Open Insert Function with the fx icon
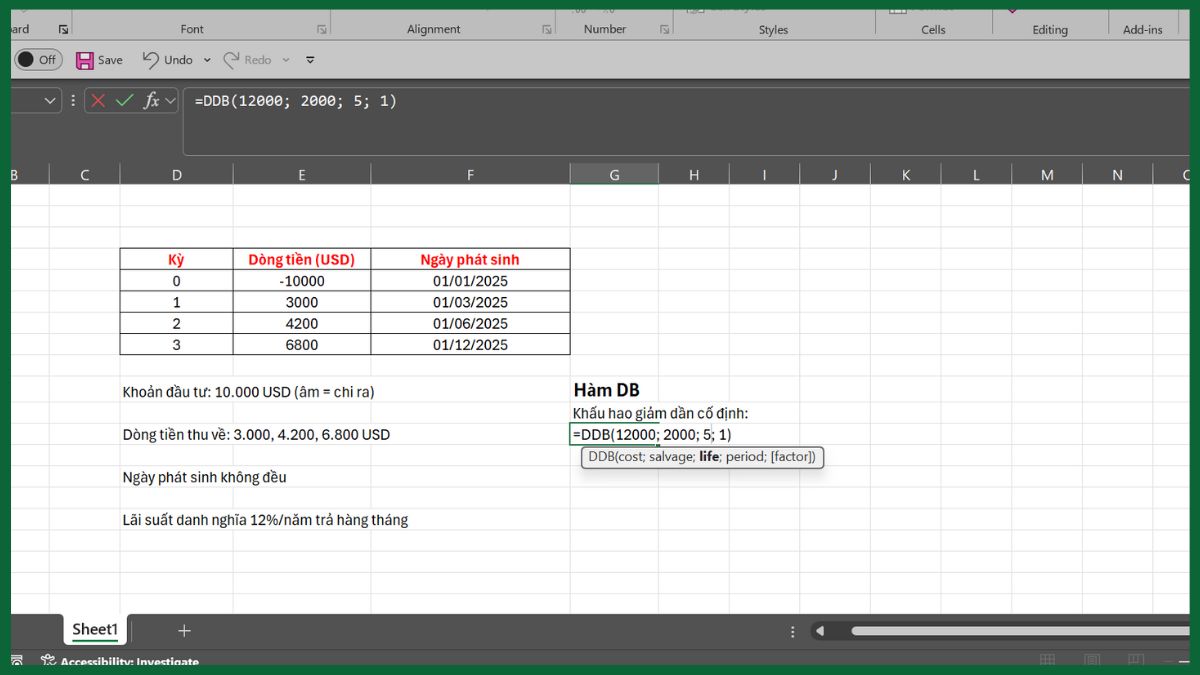Image resolution: width=1200 pixels, height=675 pixels. tap(151, 99)
